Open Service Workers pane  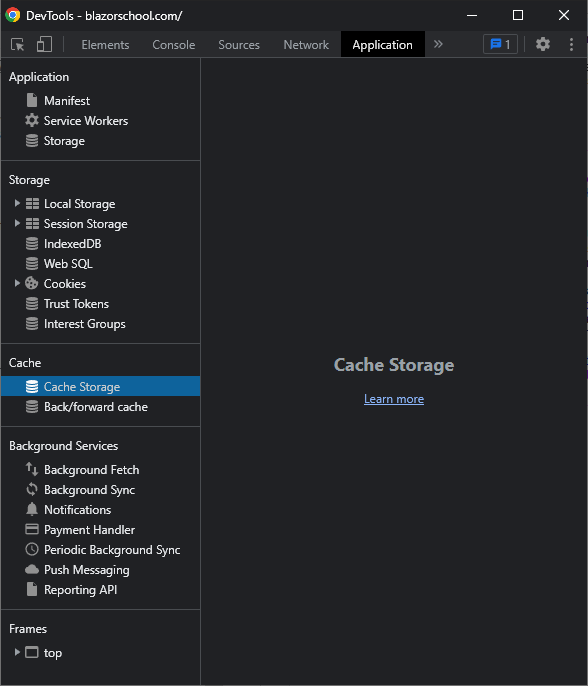tap(86, 121)
